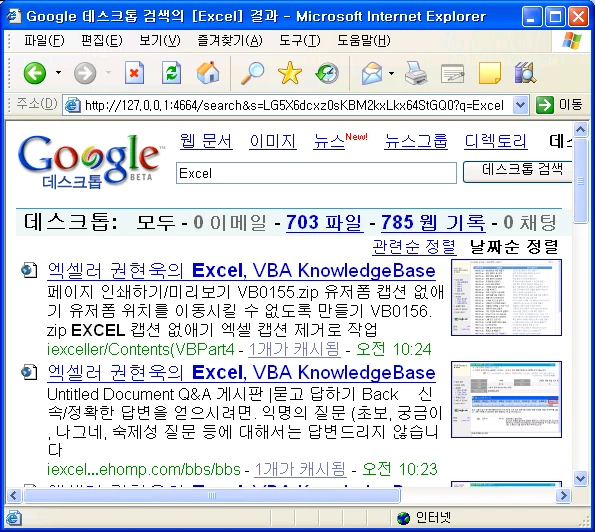Click vertical scrollbar up arrow

click(580, 130)
